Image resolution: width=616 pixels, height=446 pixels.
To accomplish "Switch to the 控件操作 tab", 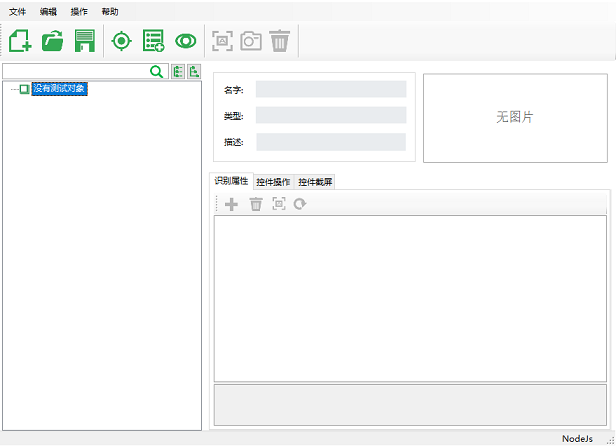I will pyautogui.click(x=273, y=182).
